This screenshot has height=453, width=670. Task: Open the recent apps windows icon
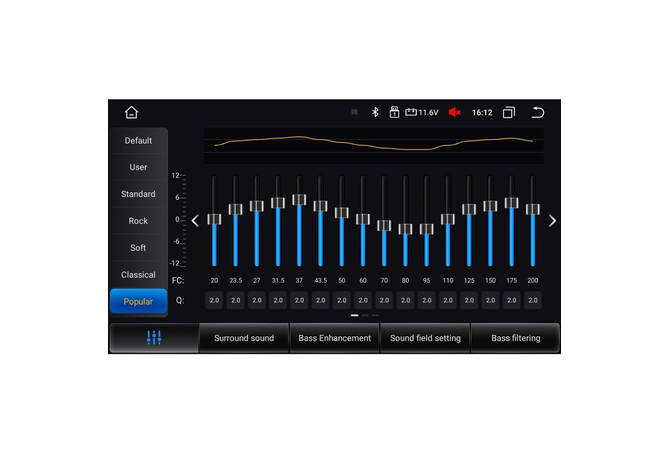pos(509,112)
